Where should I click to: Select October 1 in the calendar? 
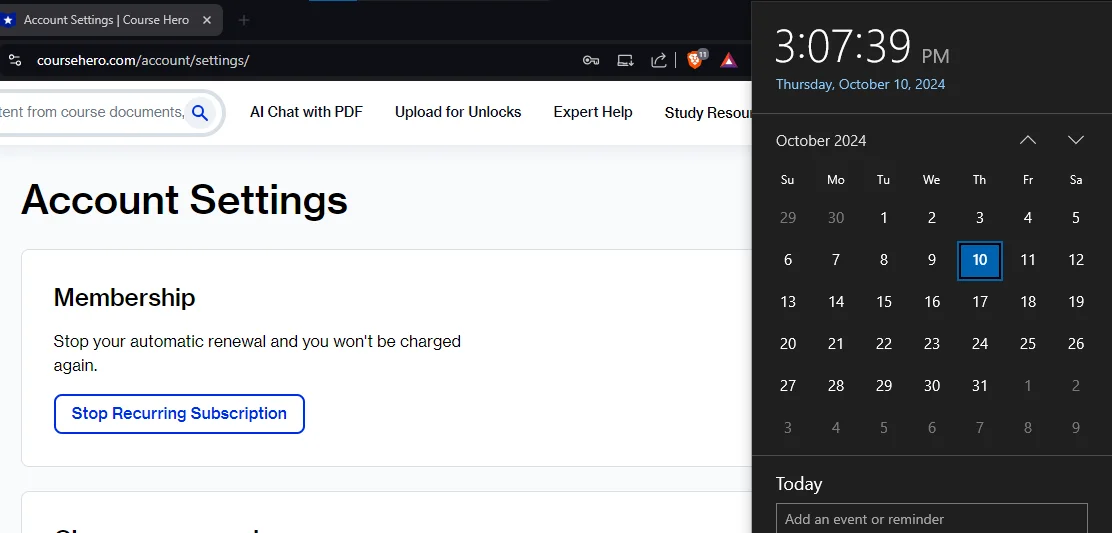click(x=884, y=218)
